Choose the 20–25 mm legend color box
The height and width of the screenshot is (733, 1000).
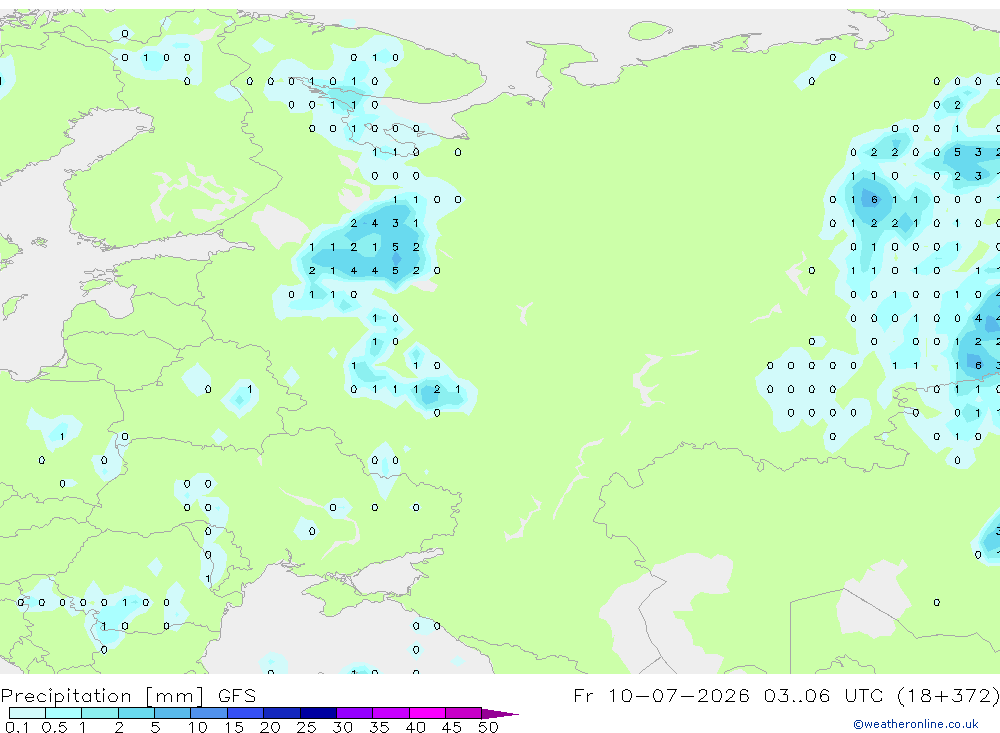(282, 713)
